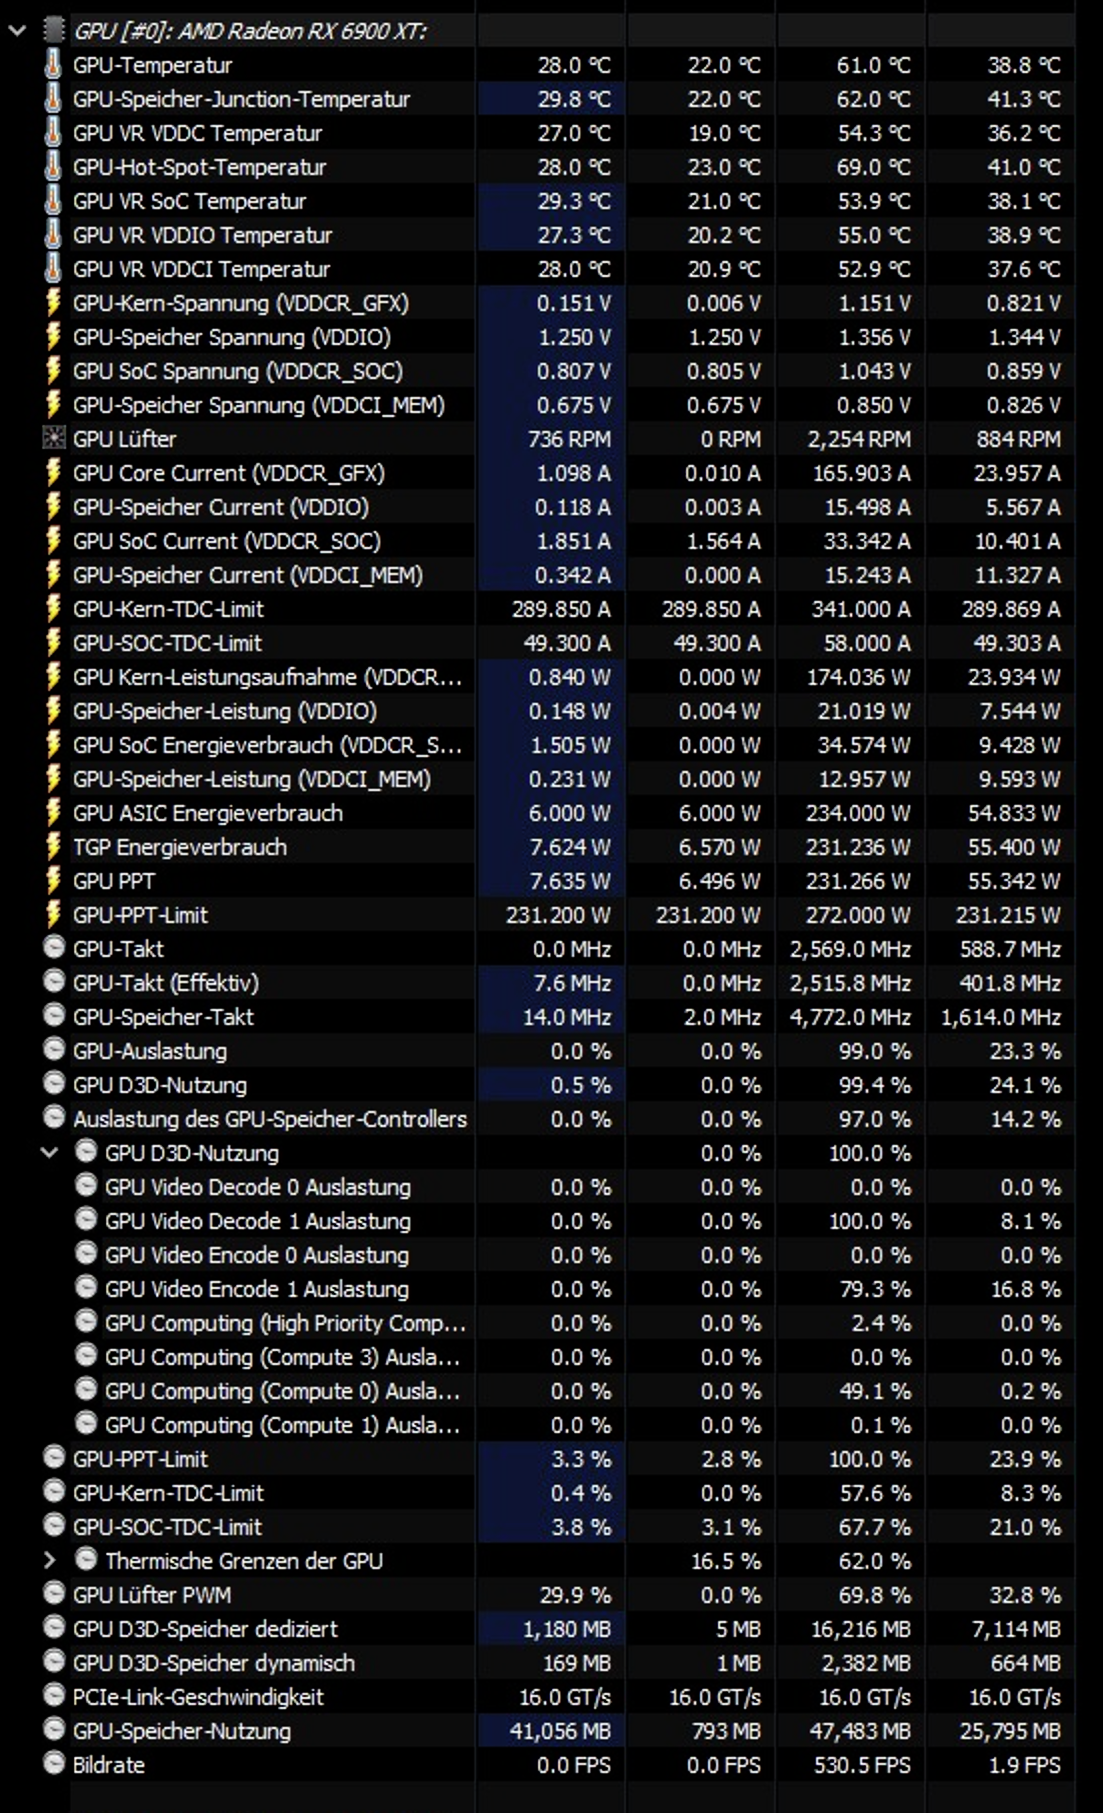This screenshot has width=1103, height=1813.
Task: Click lightning icon of GPU-Kern-Spannung (VDDCR_GFX)
Action: pyautogui.click(x=53, y=303)
